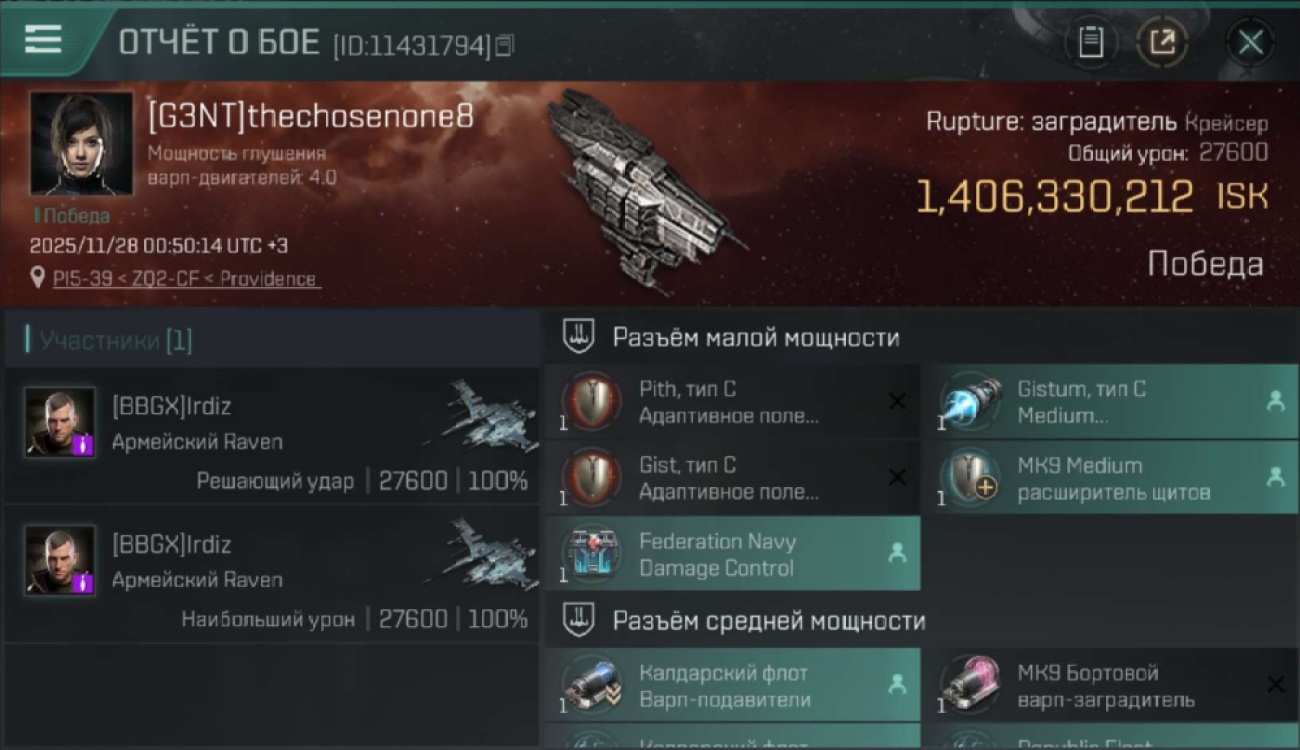Select Federation Navy Damage Control module
The image size is (1300, 750).
click(733, 554)
